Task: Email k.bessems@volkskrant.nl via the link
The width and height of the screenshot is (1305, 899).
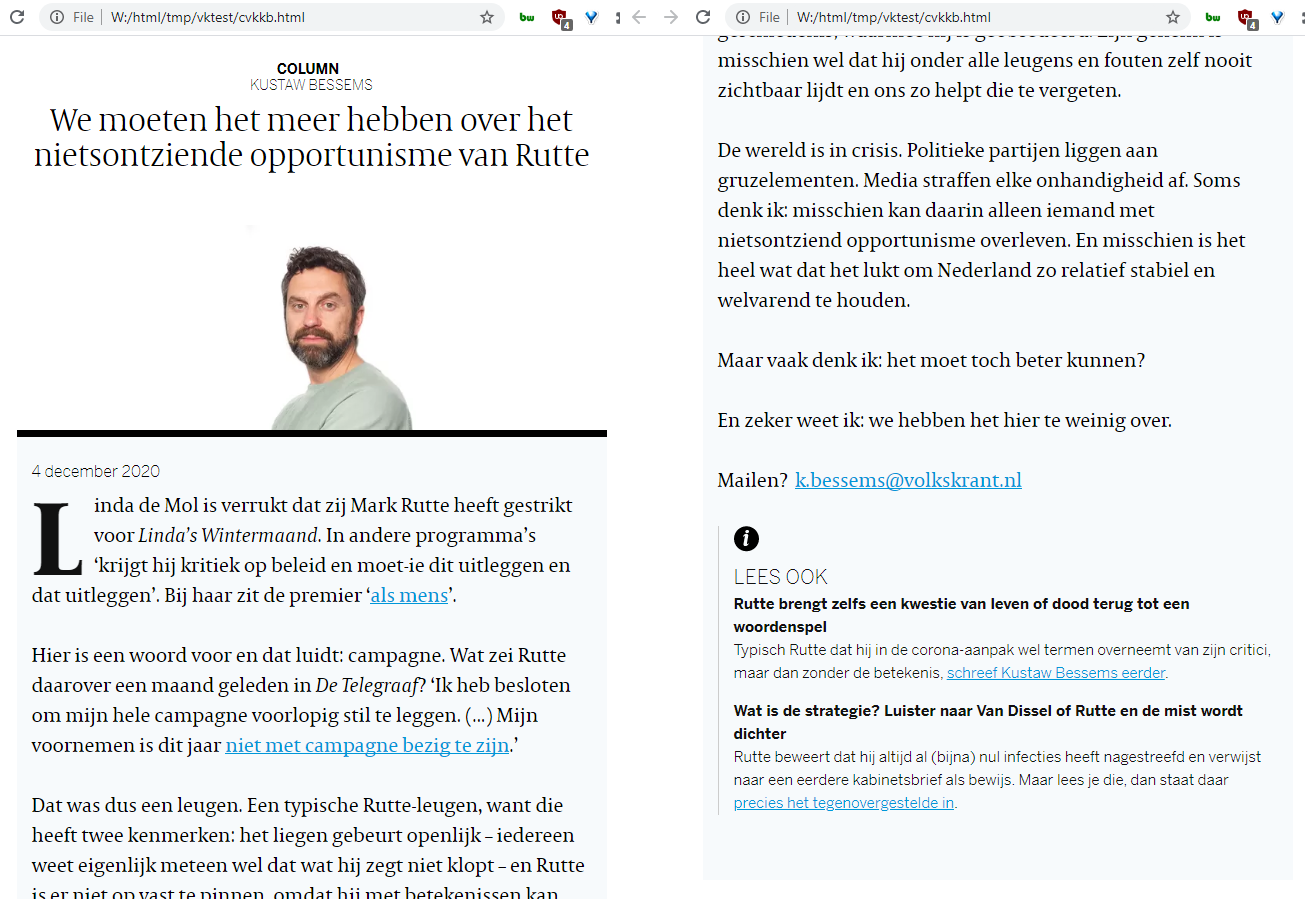Action: point(908,481)
